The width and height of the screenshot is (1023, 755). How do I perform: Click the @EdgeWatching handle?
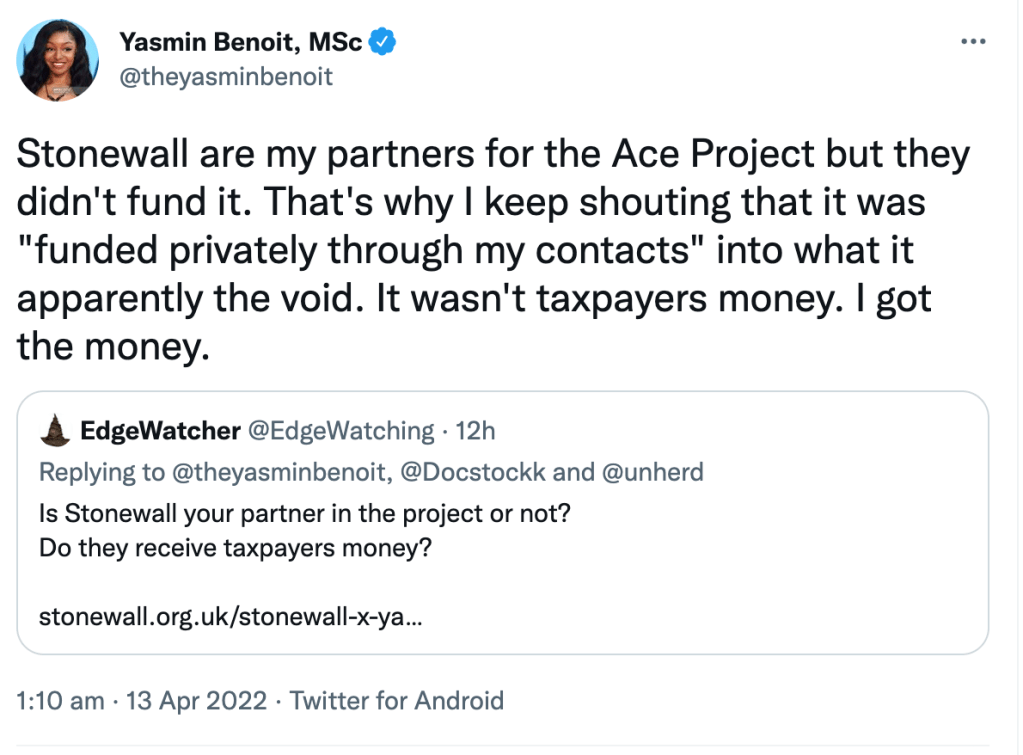point(340,431)
